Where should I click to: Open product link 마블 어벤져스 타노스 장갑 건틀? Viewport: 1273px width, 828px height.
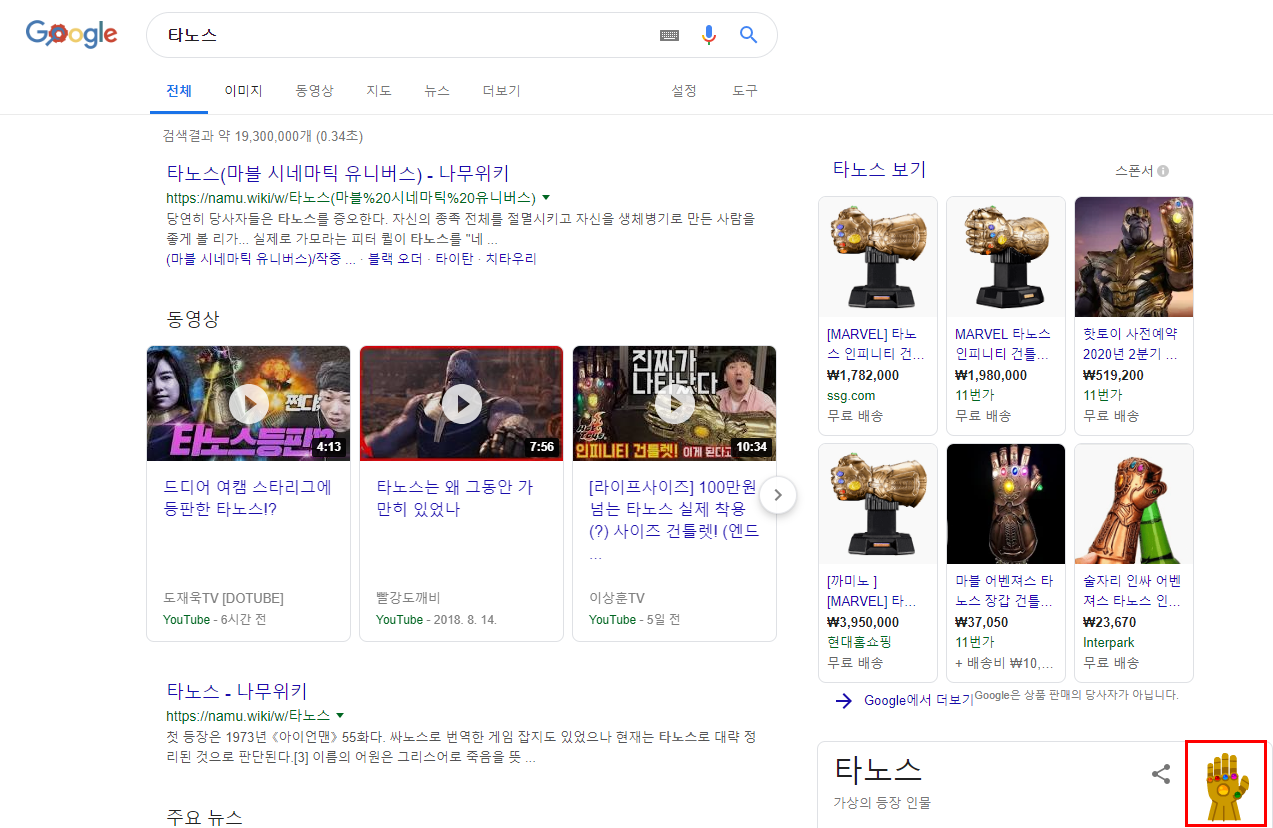tap(1004, 591)
